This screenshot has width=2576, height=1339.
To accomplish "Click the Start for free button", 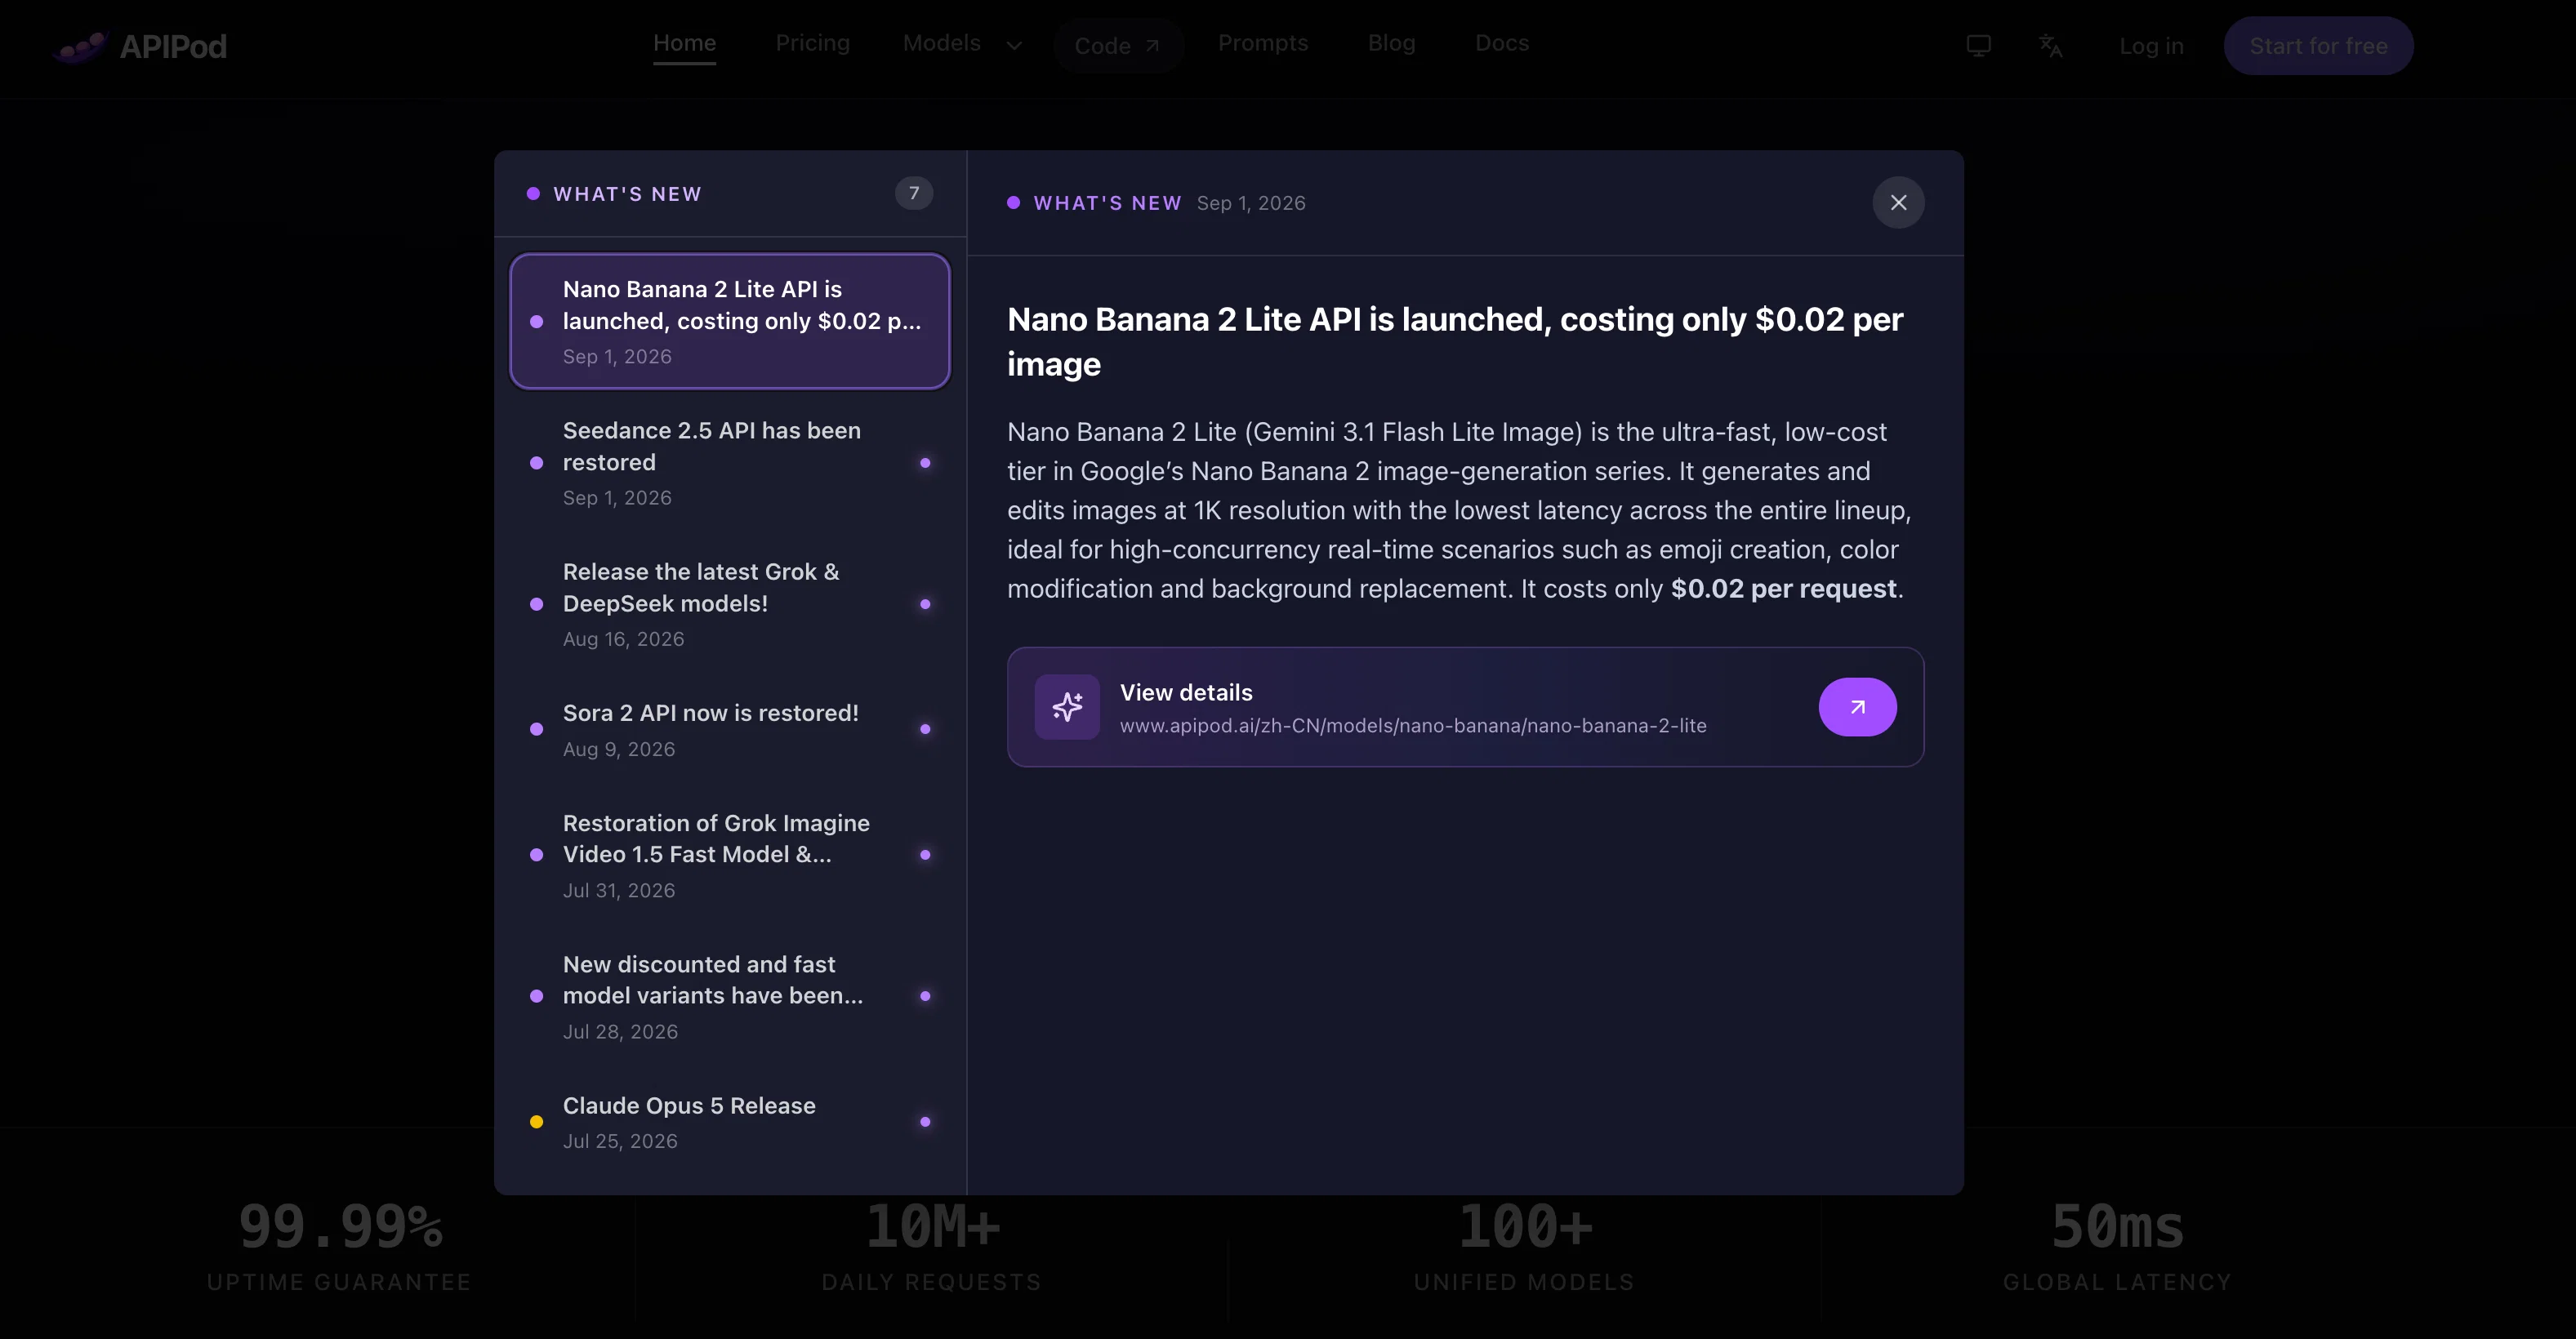I will pyautogui.click(x=2318, y=46).
